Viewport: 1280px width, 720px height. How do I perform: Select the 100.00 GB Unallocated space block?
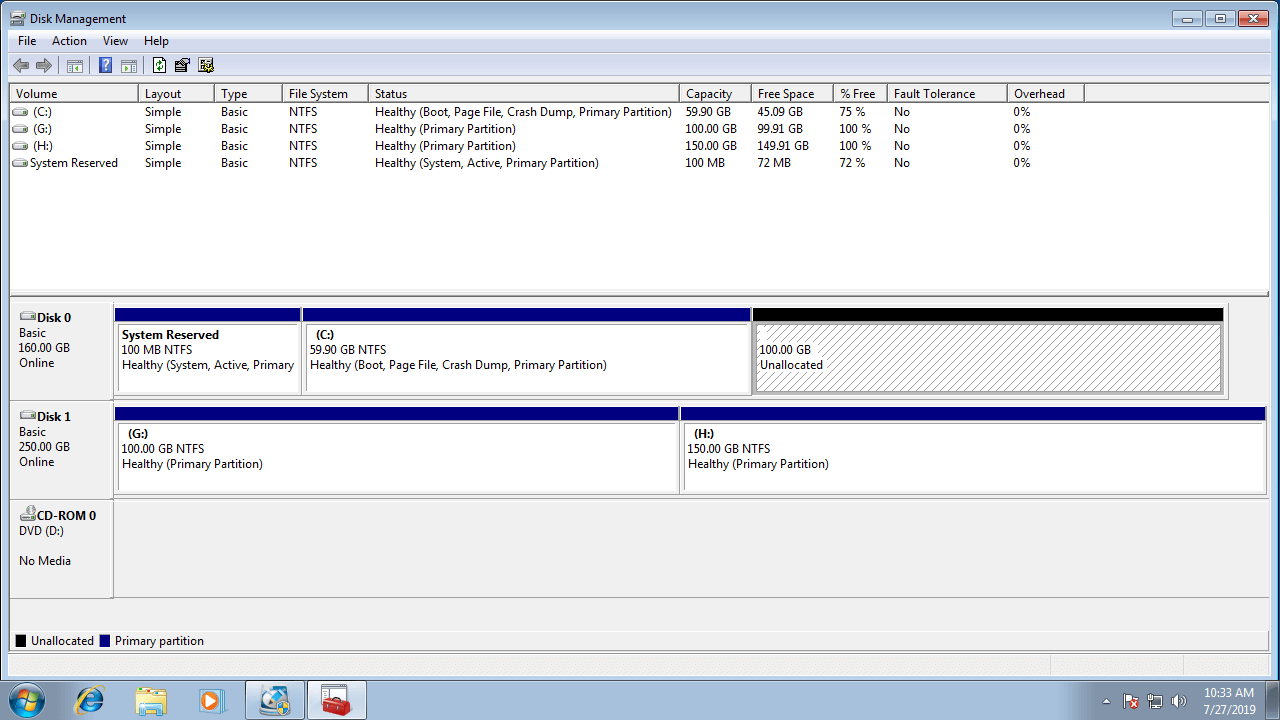pyautogui.click(x=988, y=358)
